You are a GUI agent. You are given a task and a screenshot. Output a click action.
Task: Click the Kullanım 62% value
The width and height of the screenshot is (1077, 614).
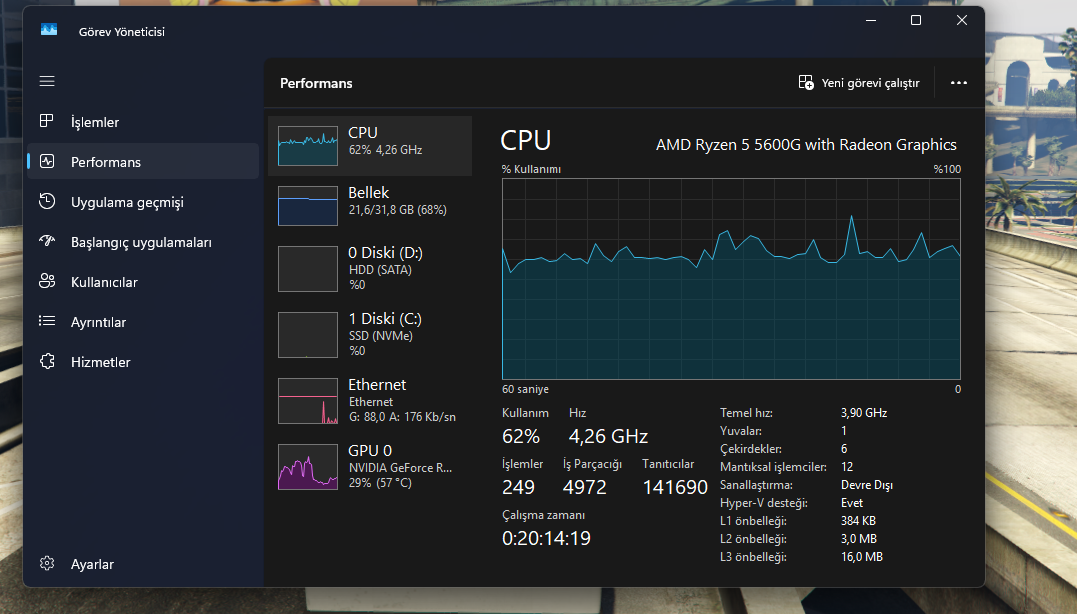(521, 436)
